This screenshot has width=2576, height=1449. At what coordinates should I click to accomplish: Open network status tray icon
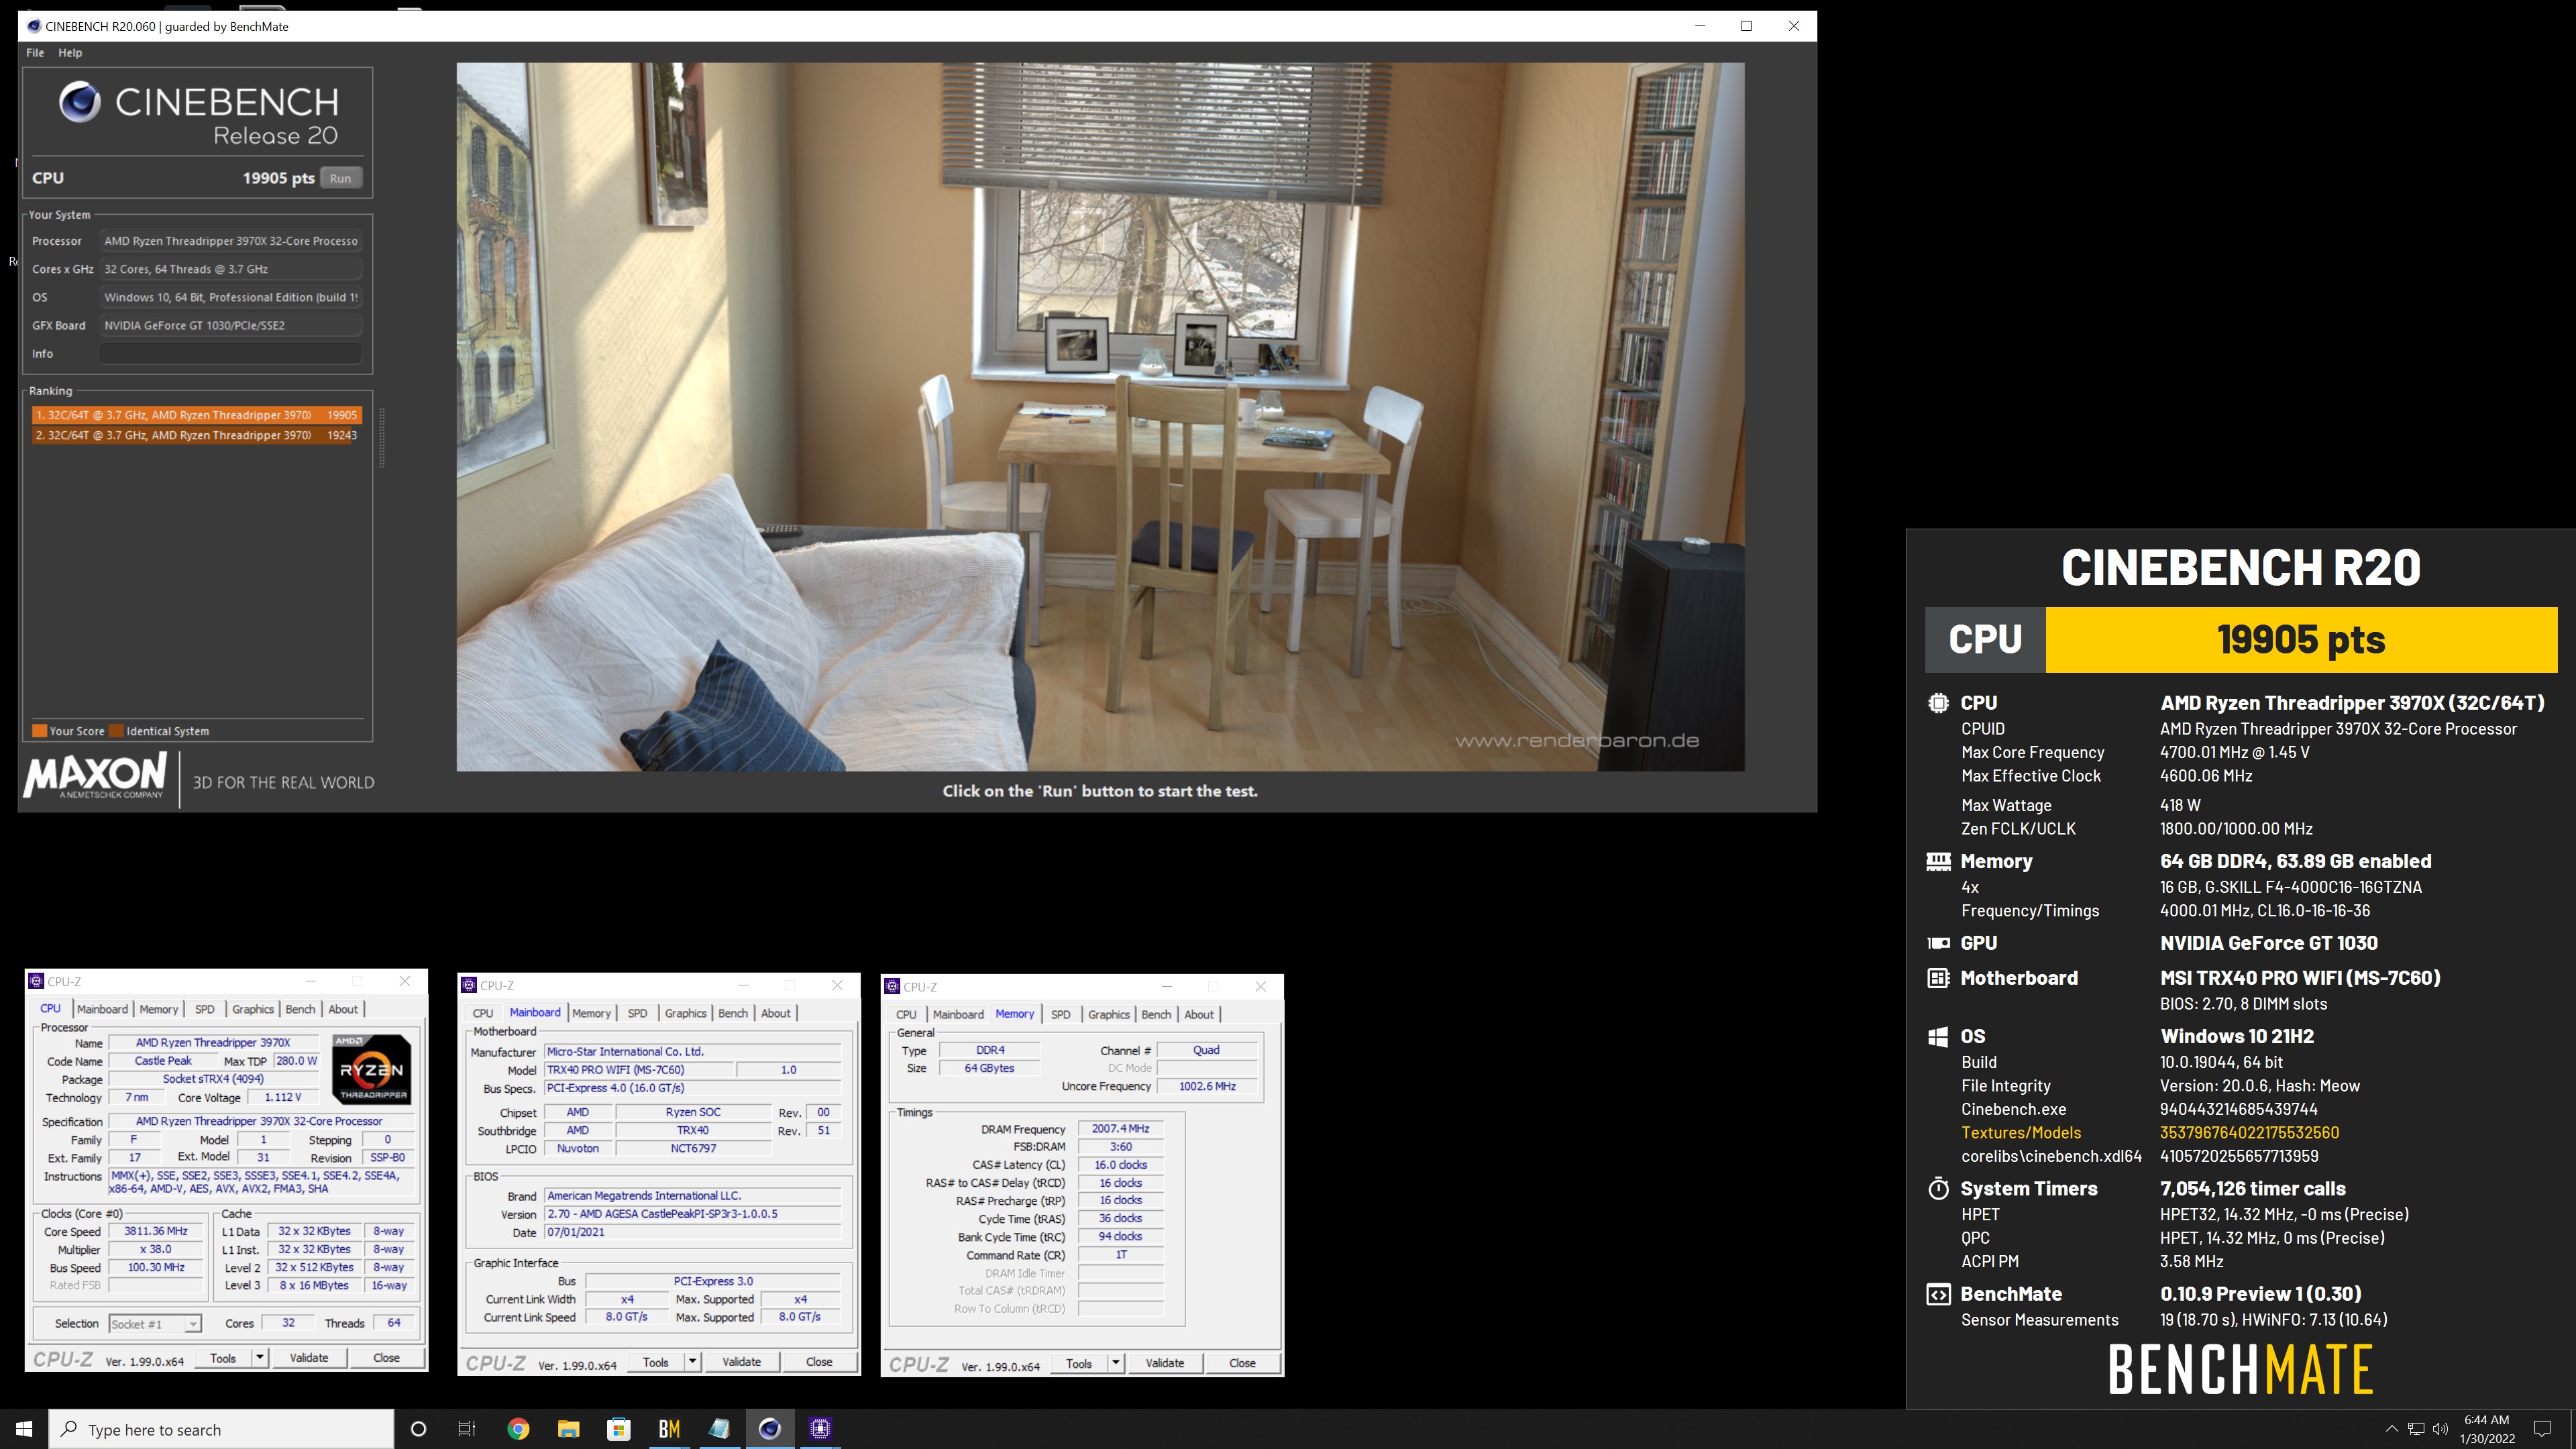coord(2416,1429)
